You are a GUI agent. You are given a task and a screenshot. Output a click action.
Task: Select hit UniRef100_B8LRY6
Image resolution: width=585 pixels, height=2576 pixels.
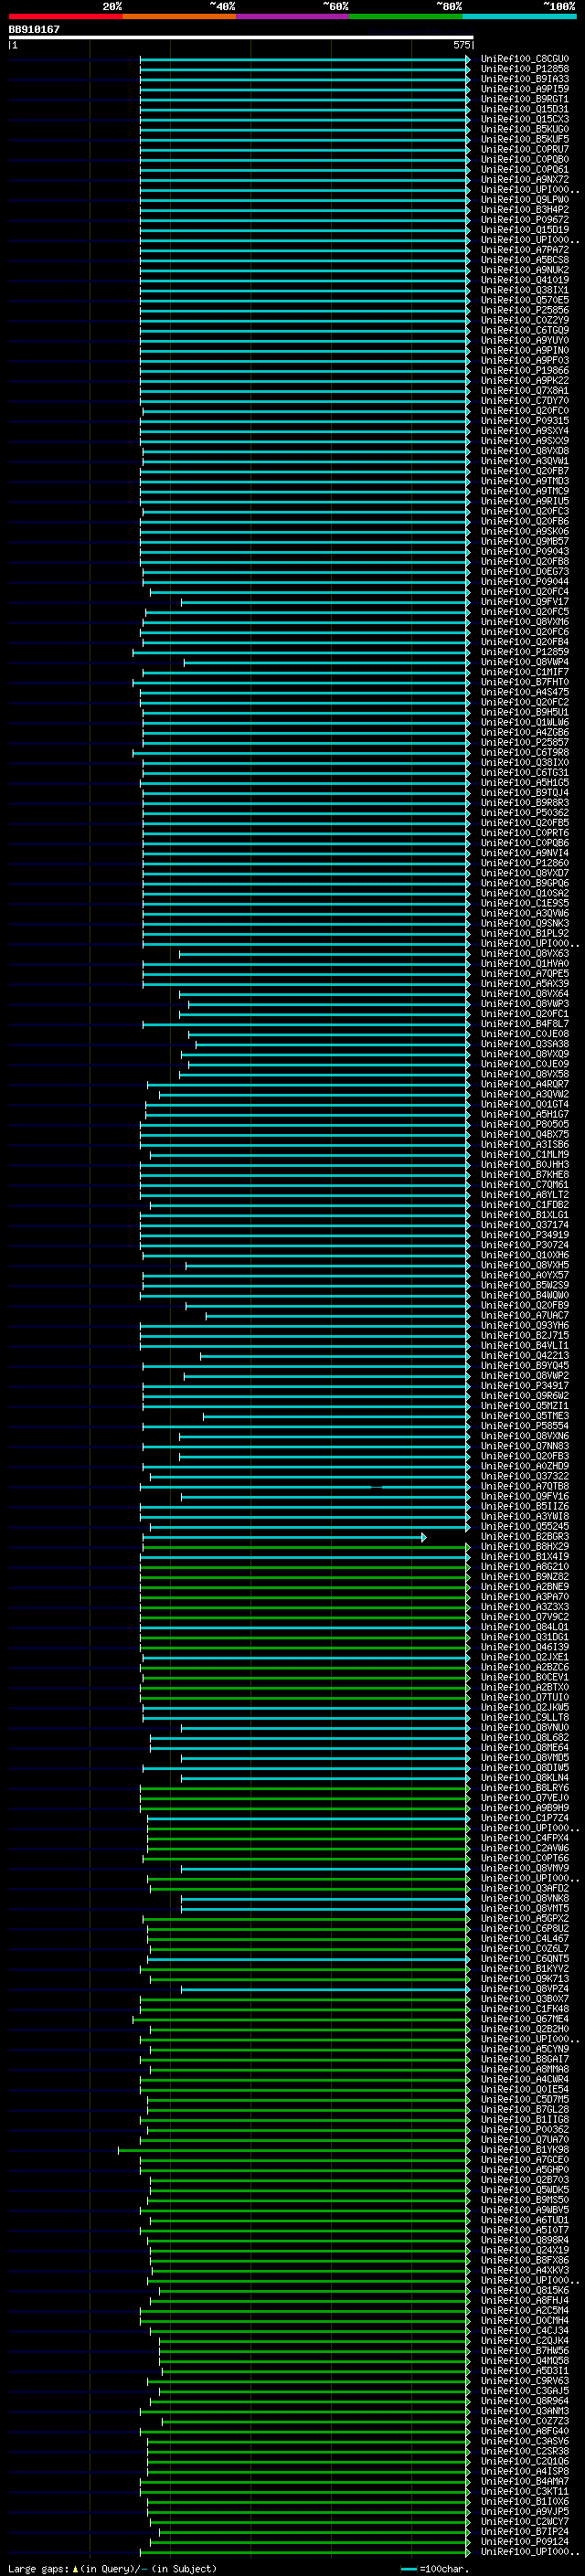pos(525,1788)
